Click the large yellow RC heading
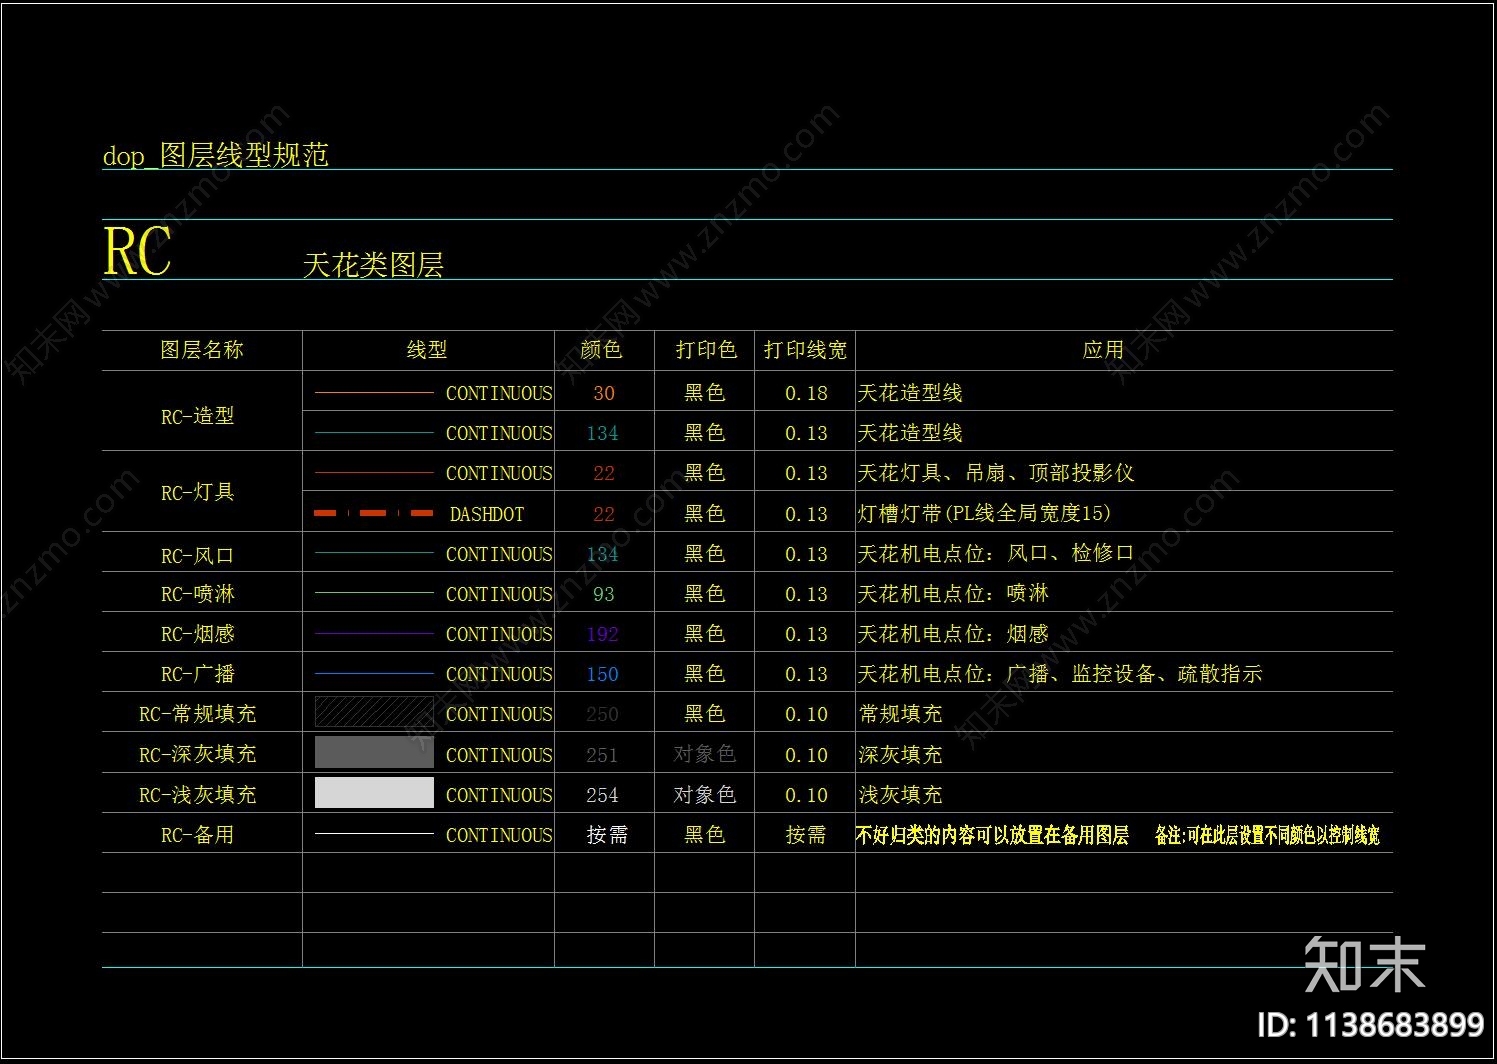Screen dimensions: 1497x1064 [x=138, y=251]
